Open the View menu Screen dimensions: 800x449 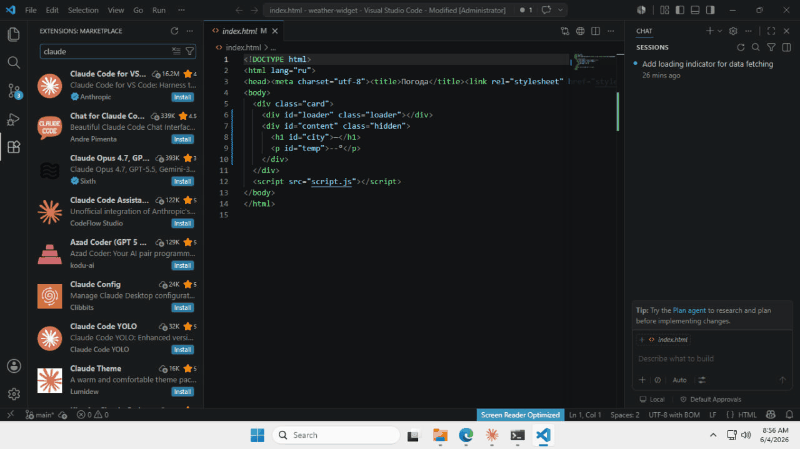[x=116, y=10]
